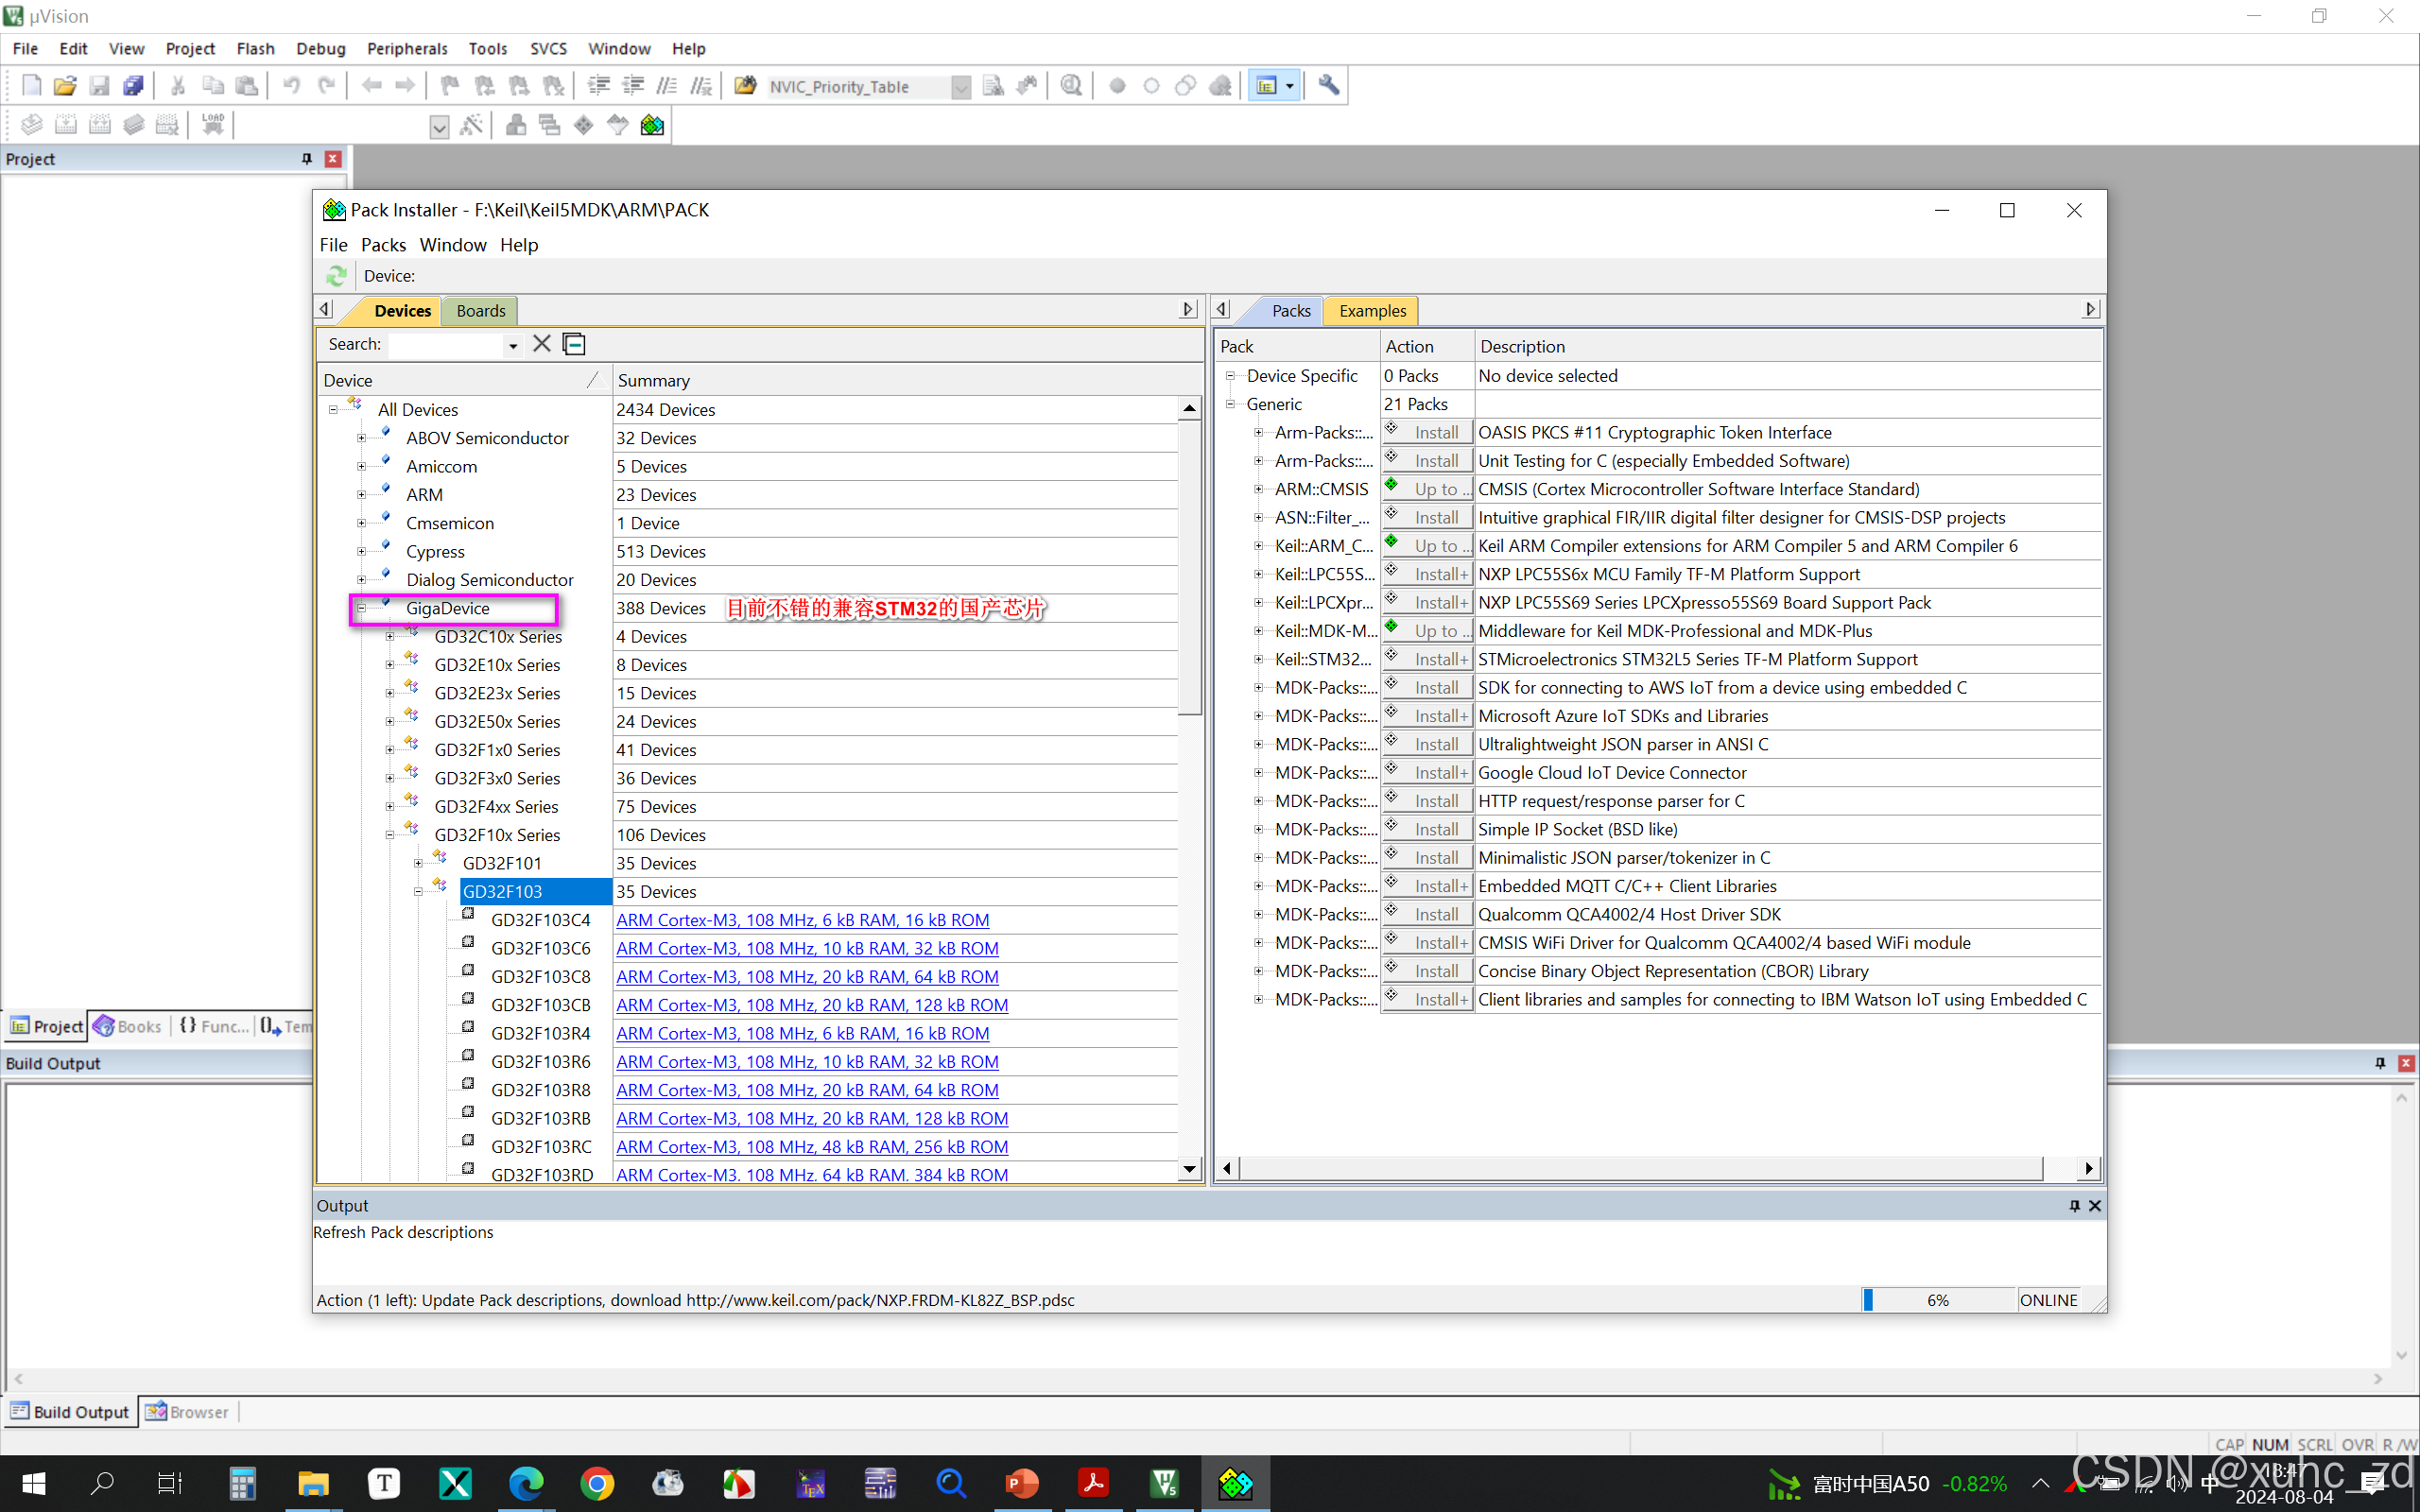The image size is (2420, 1512).
Task: Collapse the Generic packs group
Action: (x=1231, y=404)
